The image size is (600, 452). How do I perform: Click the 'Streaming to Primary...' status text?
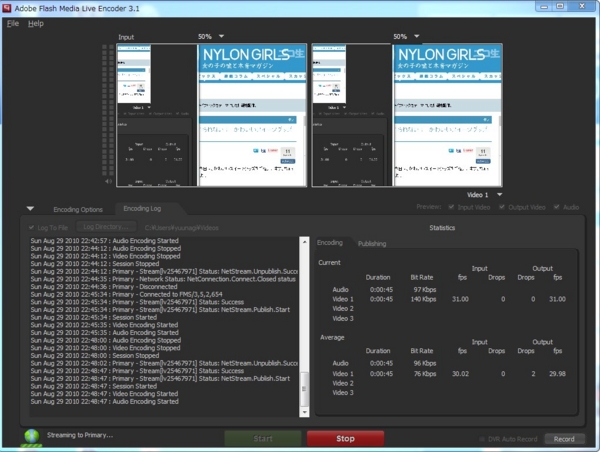point(80,435)
